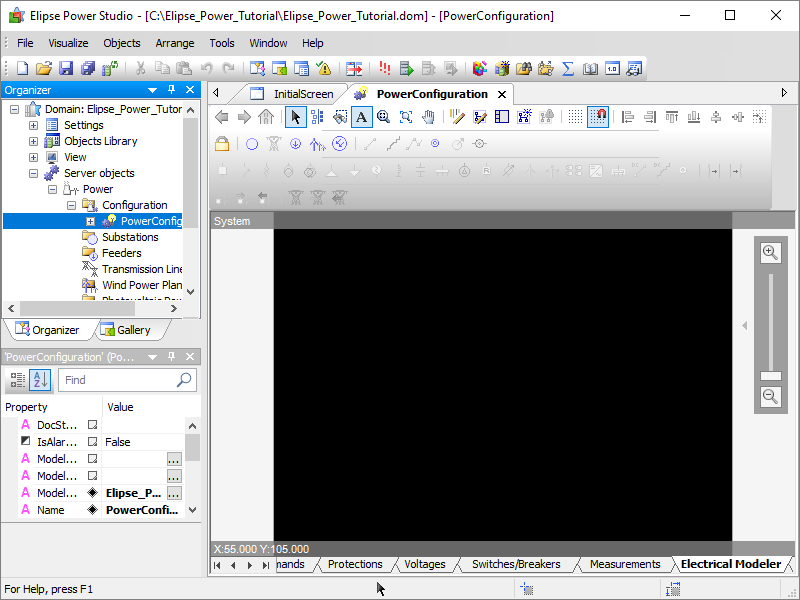
Task: Click the ellipsis button beside Elipse_P value
Action: point(174,493)
